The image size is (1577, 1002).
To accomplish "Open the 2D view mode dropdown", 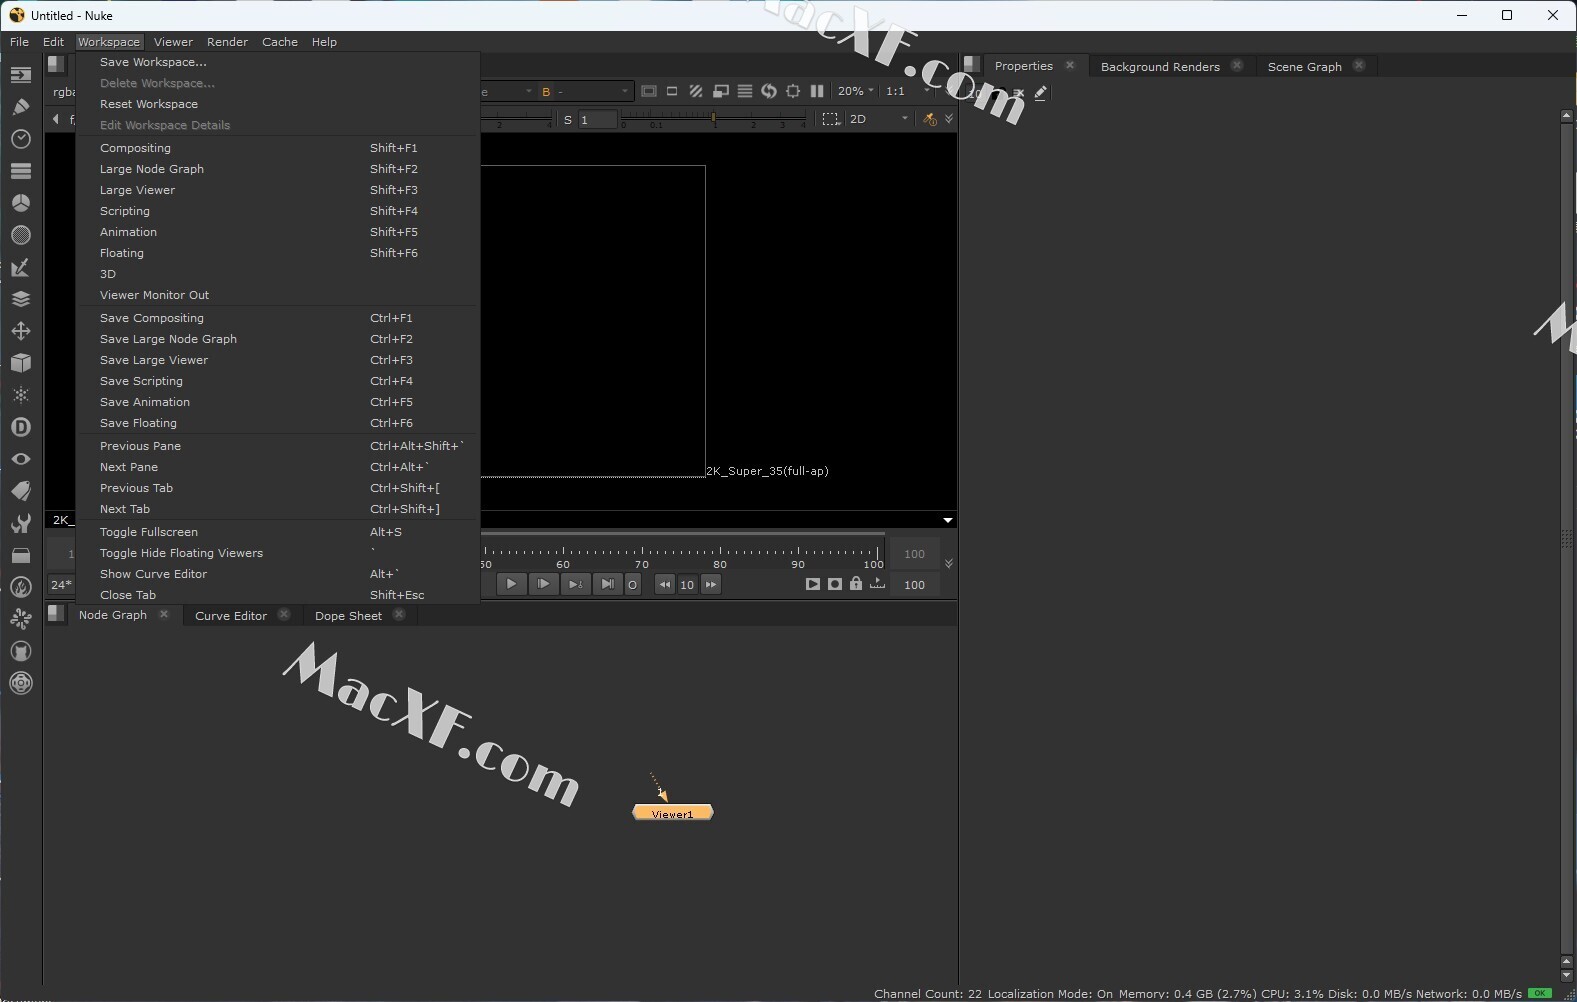I will [879, 119].
